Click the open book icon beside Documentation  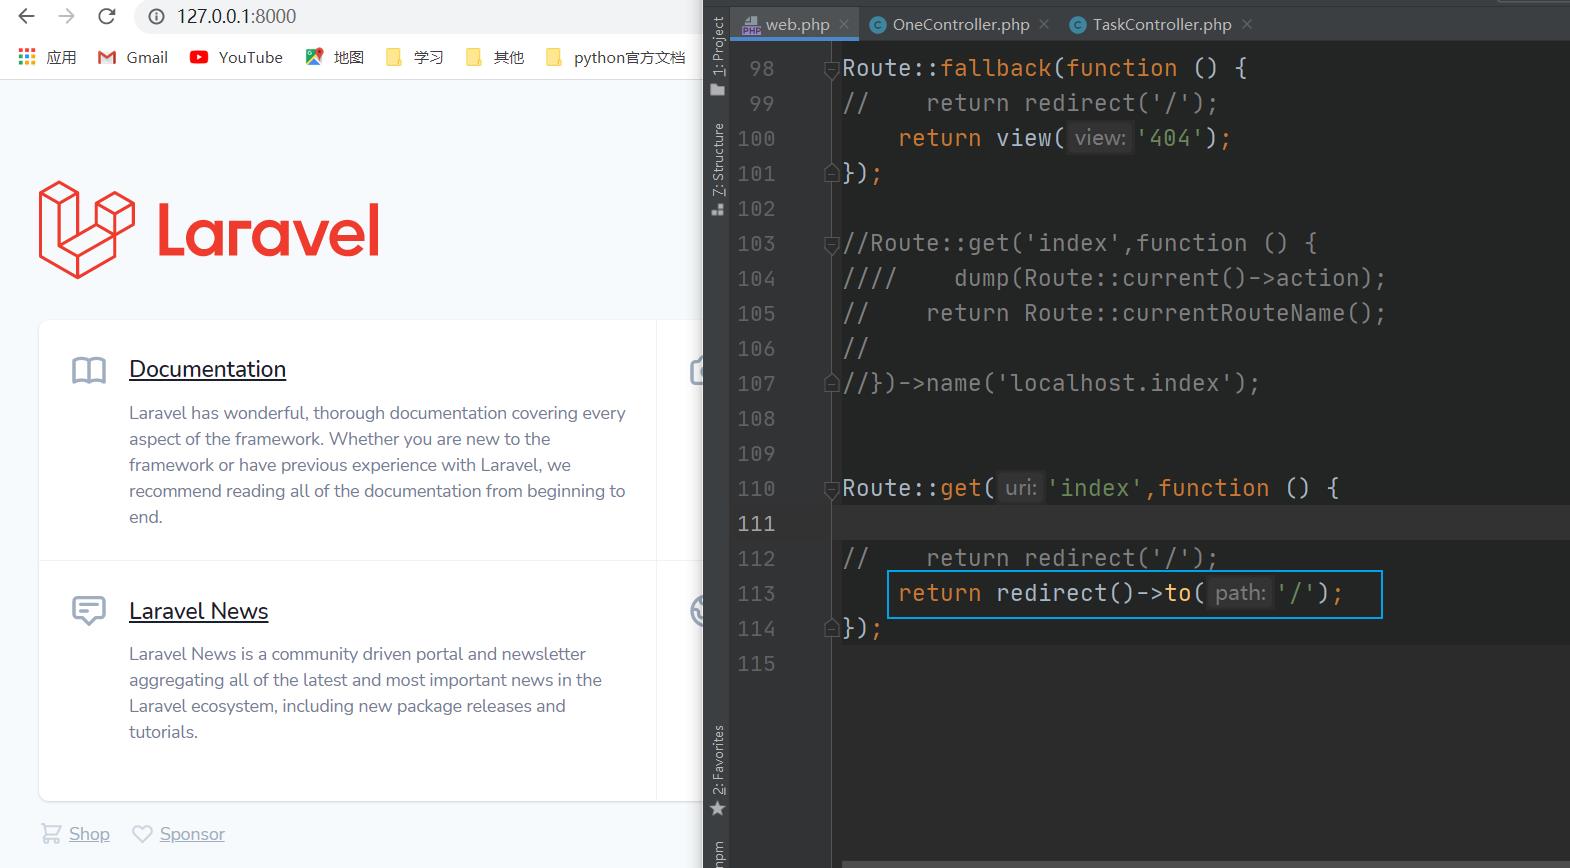(x=89, y=371)
